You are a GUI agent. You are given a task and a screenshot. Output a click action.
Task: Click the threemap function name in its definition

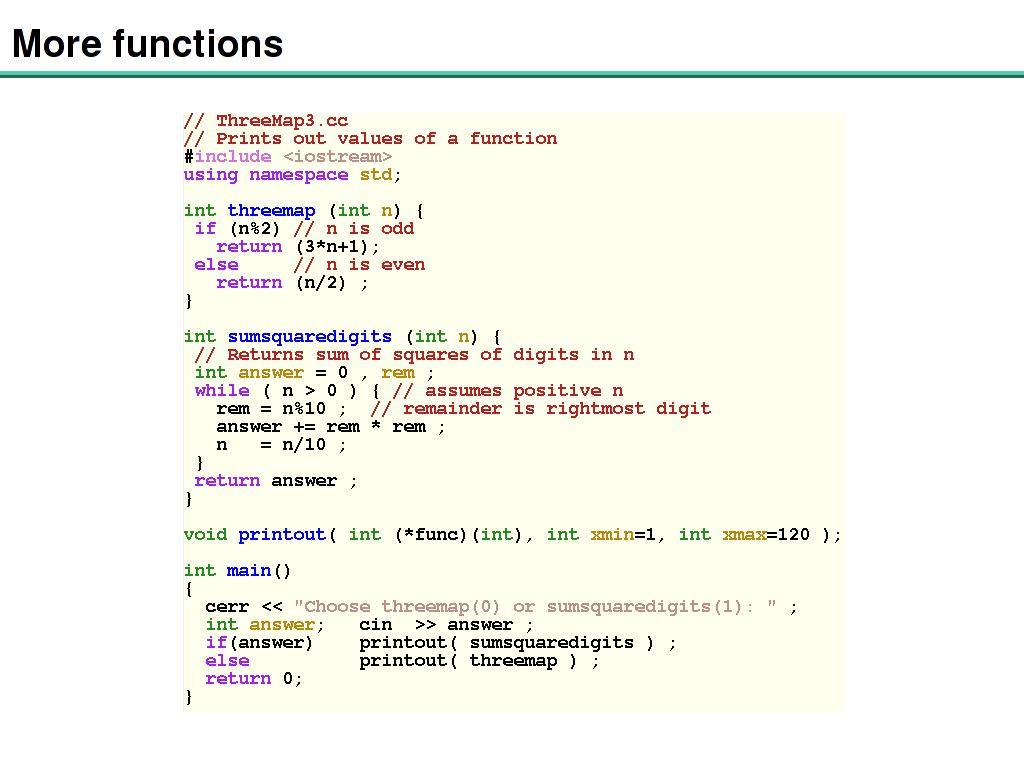point(271,211)
